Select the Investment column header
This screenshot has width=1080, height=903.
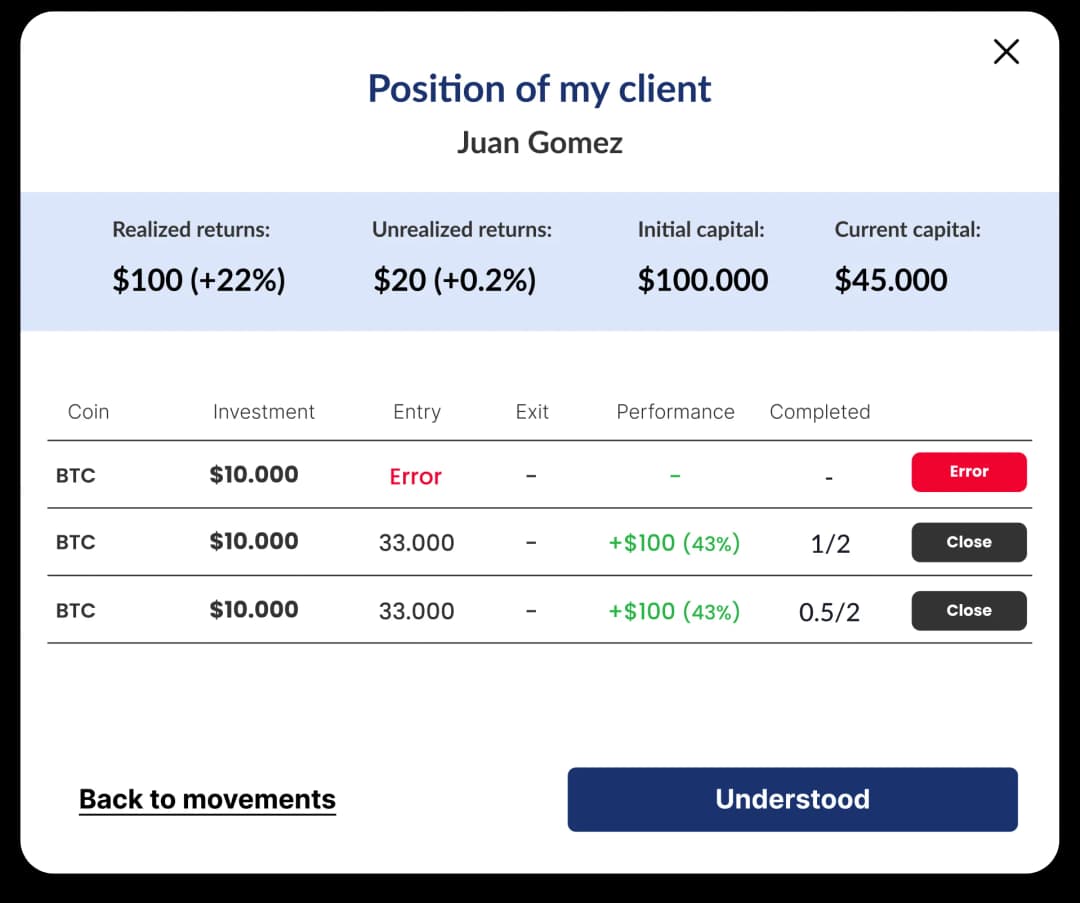pos(263,411)
